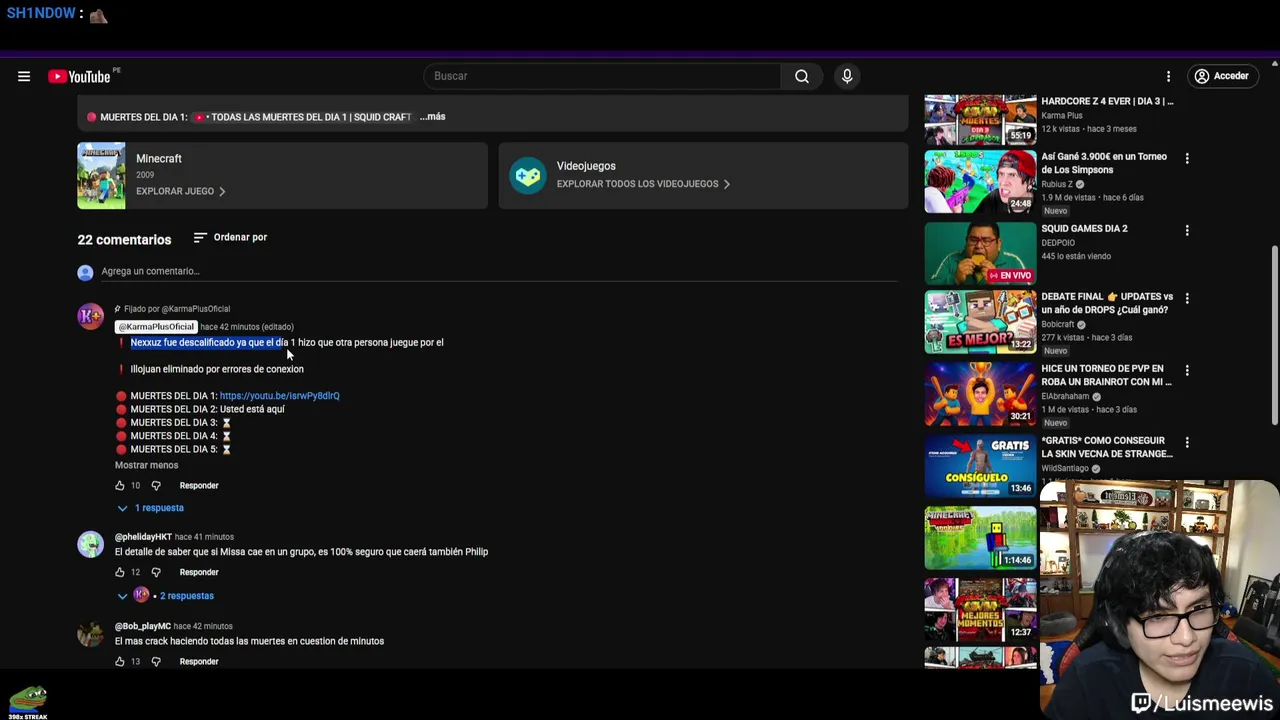The width and height of the screenshot is (1280, 720).
Task: Expand description with ...más
Action: click(x=432, y=117)
